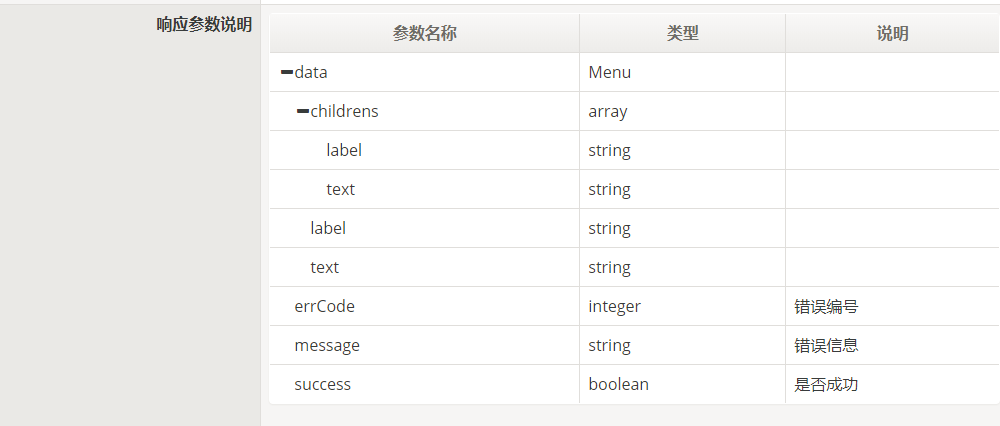The width and height of the screenshot is (1000, 426).
Task: Click the errCode parameter row
Action: [x=635, y=306]
